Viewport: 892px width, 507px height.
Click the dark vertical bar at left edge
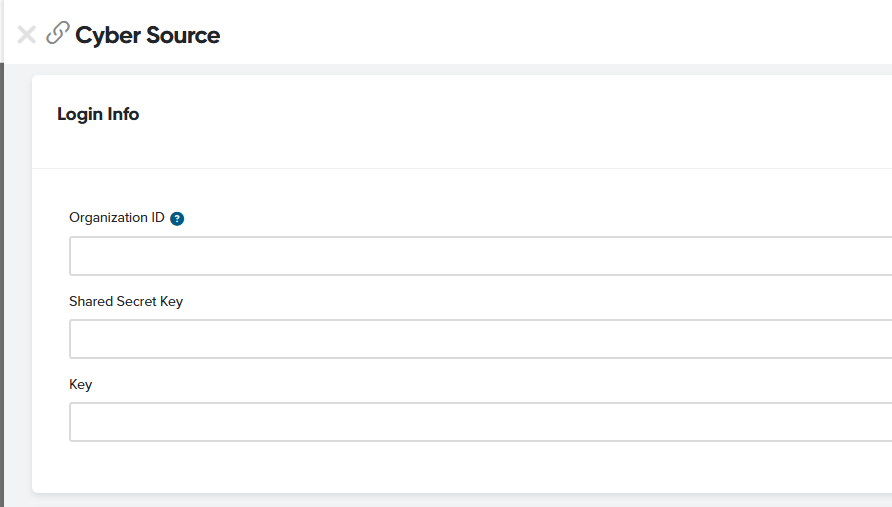[2, 280]
